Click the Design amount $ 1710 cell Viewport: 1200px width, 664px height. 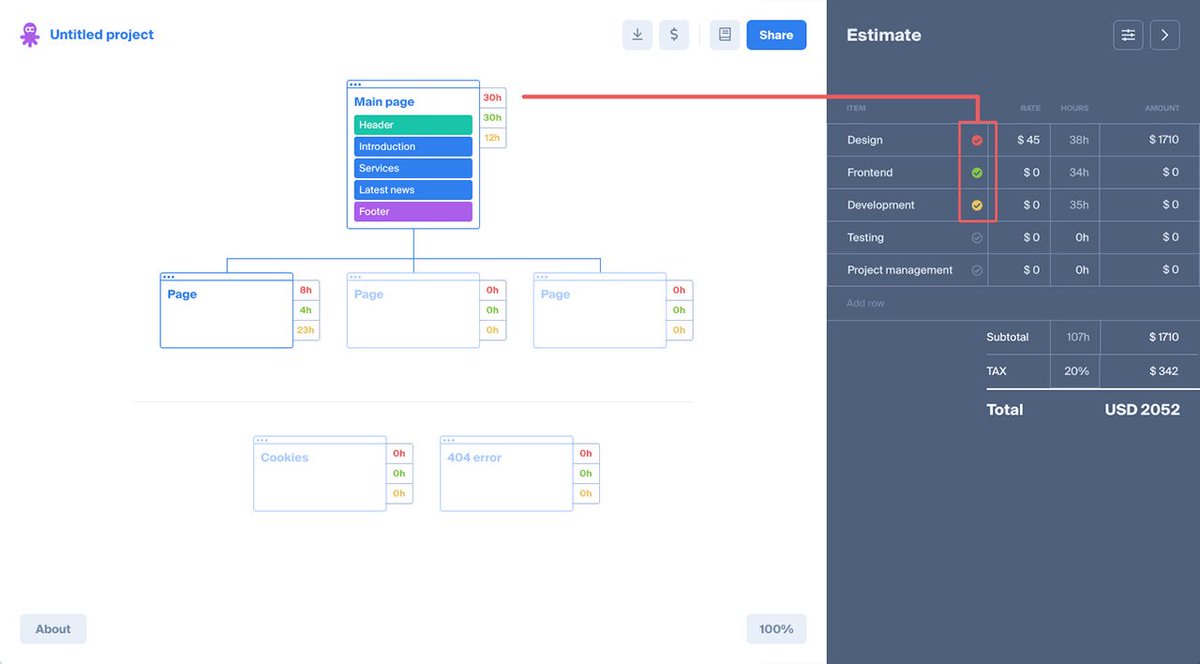coord(1150,140)
